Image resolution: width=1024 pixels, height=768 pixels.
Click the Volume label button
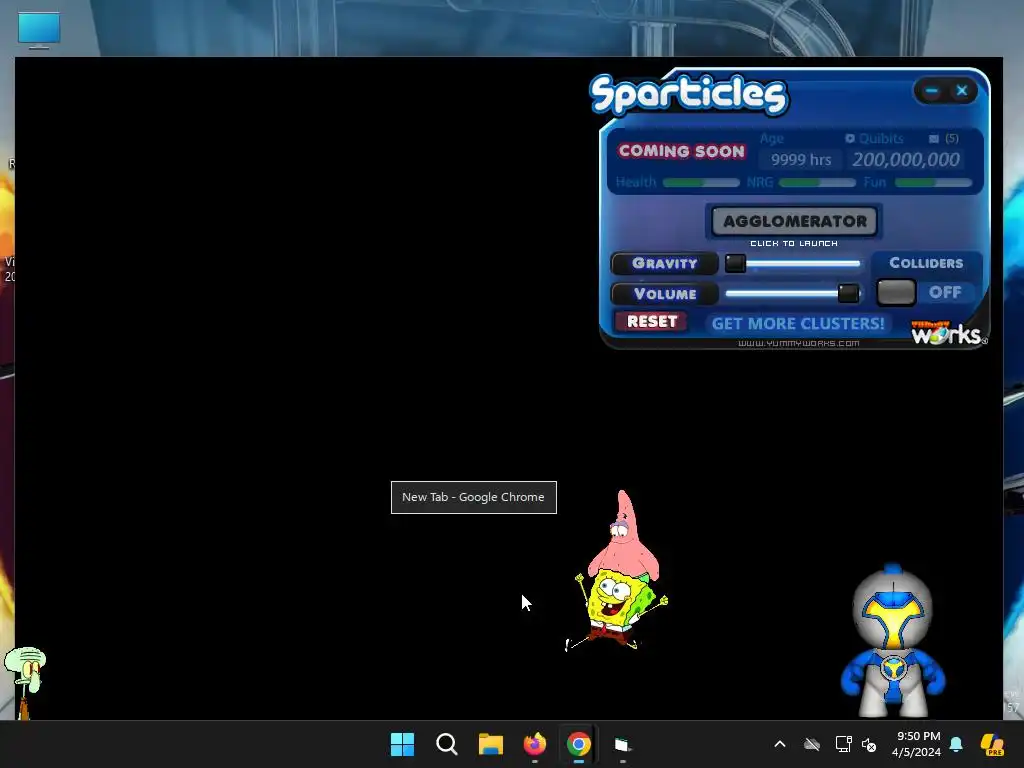click(x=664, y=294)
